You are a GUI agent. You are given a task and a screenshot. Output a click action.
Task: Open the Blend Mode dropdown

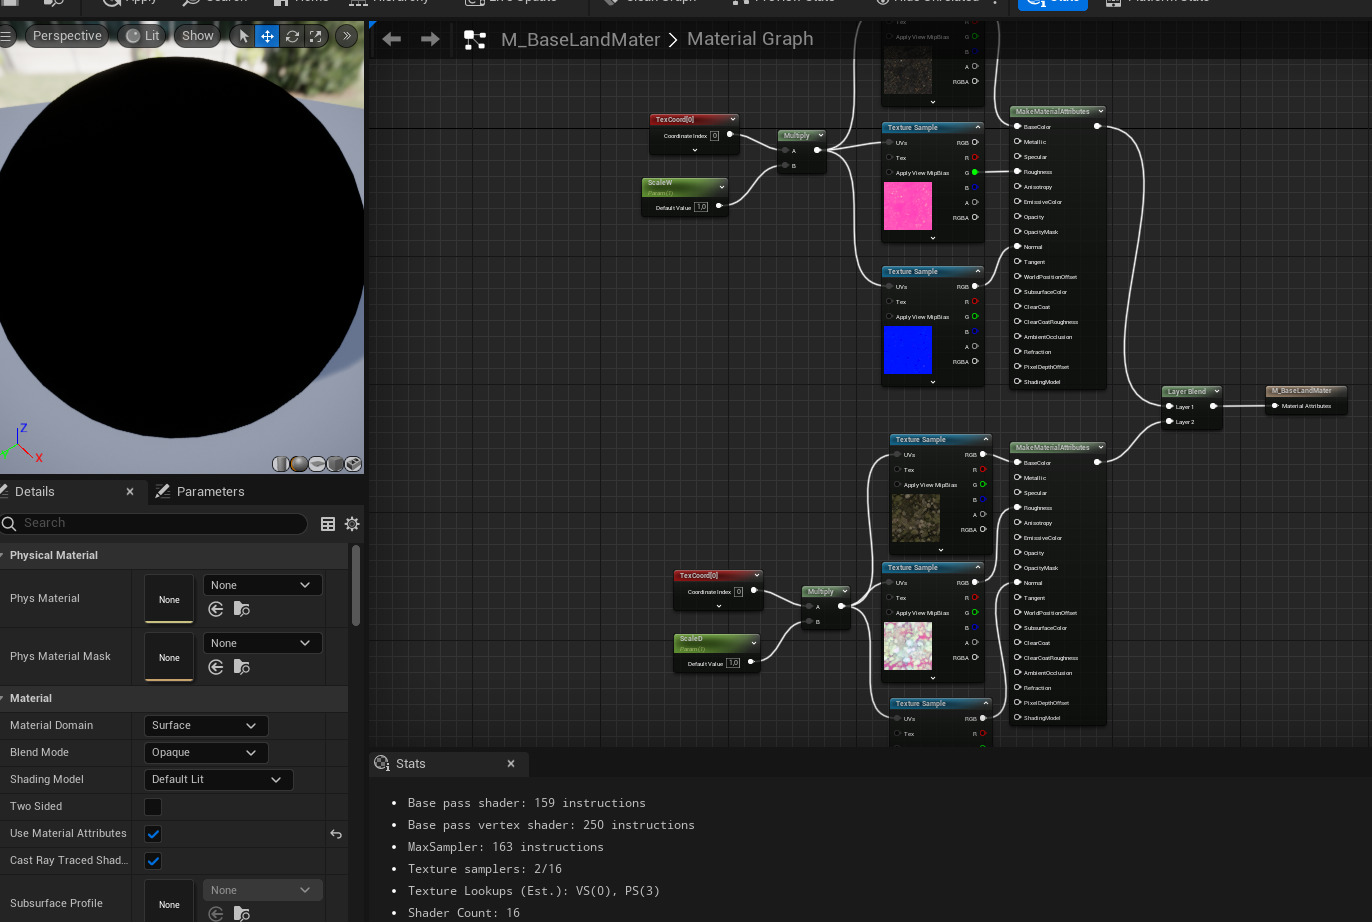(206, 753)
